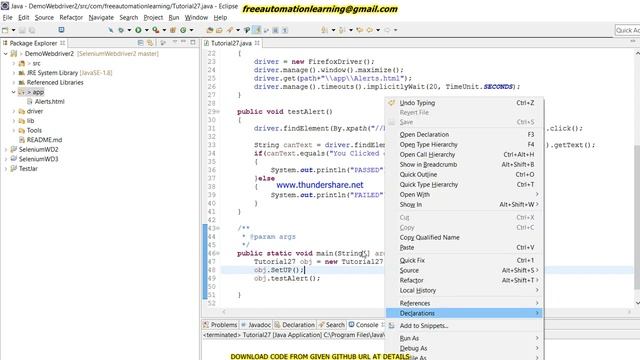Screen dimensions: 640x360
Task: Select README.md file
Action: pos(44,140)
